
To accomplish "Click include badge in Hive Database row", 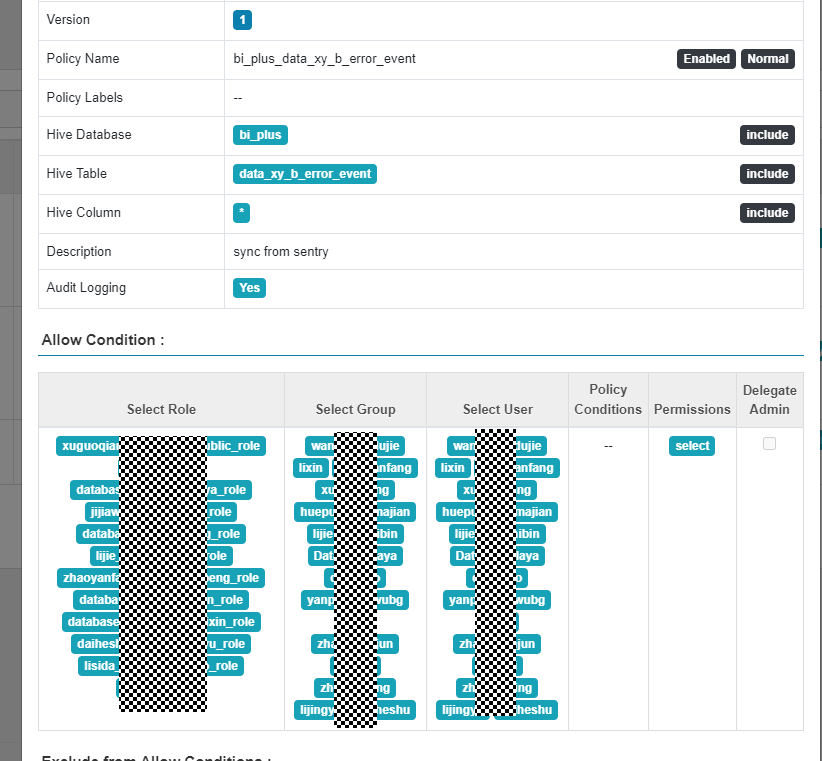I will 767,135.
